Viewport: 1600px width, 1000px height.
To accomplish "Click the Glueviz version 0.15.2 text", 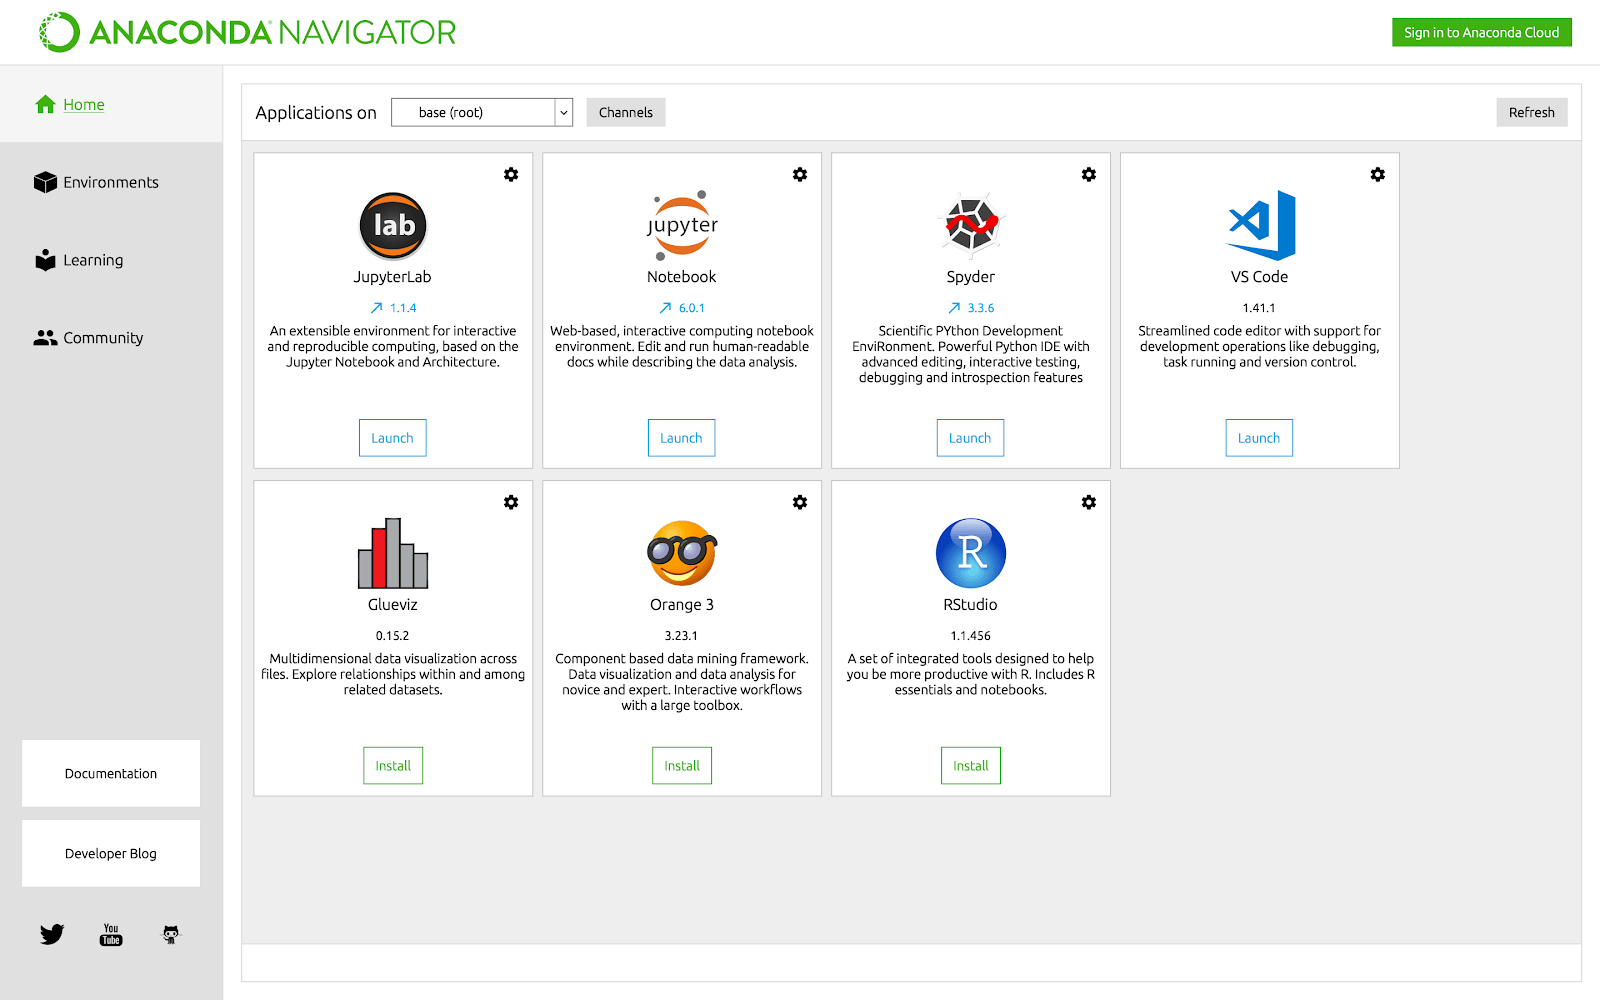I will coord(393,636).
